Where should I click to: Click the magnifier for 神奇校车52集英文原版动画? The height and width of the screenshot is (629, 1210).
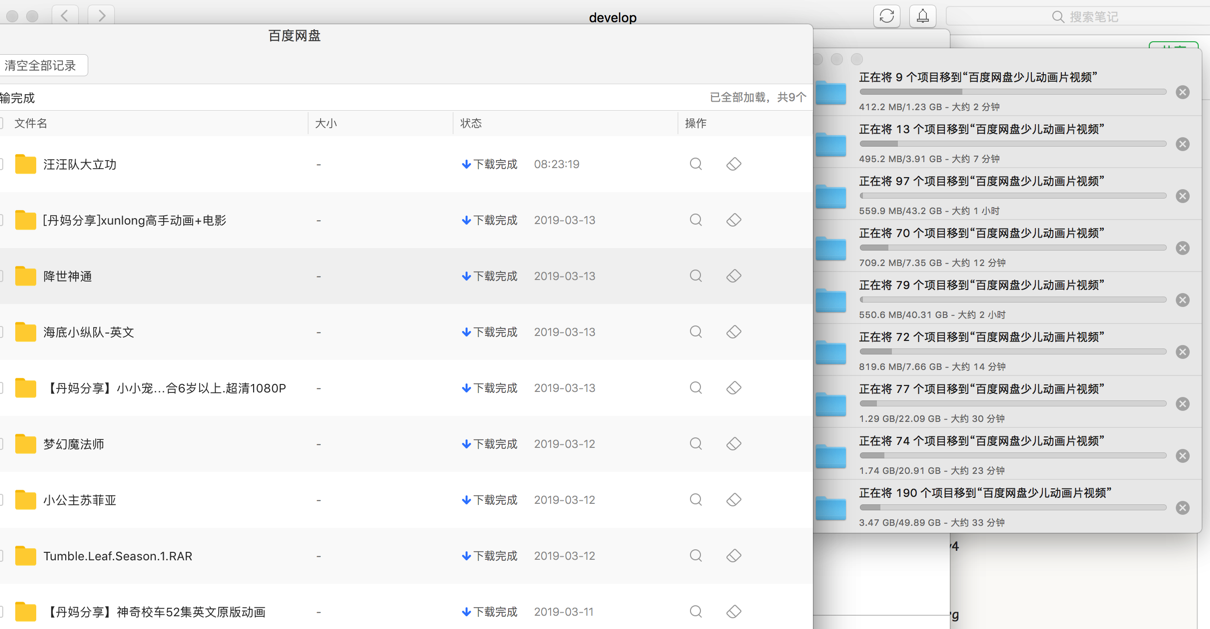pos(696,612)
